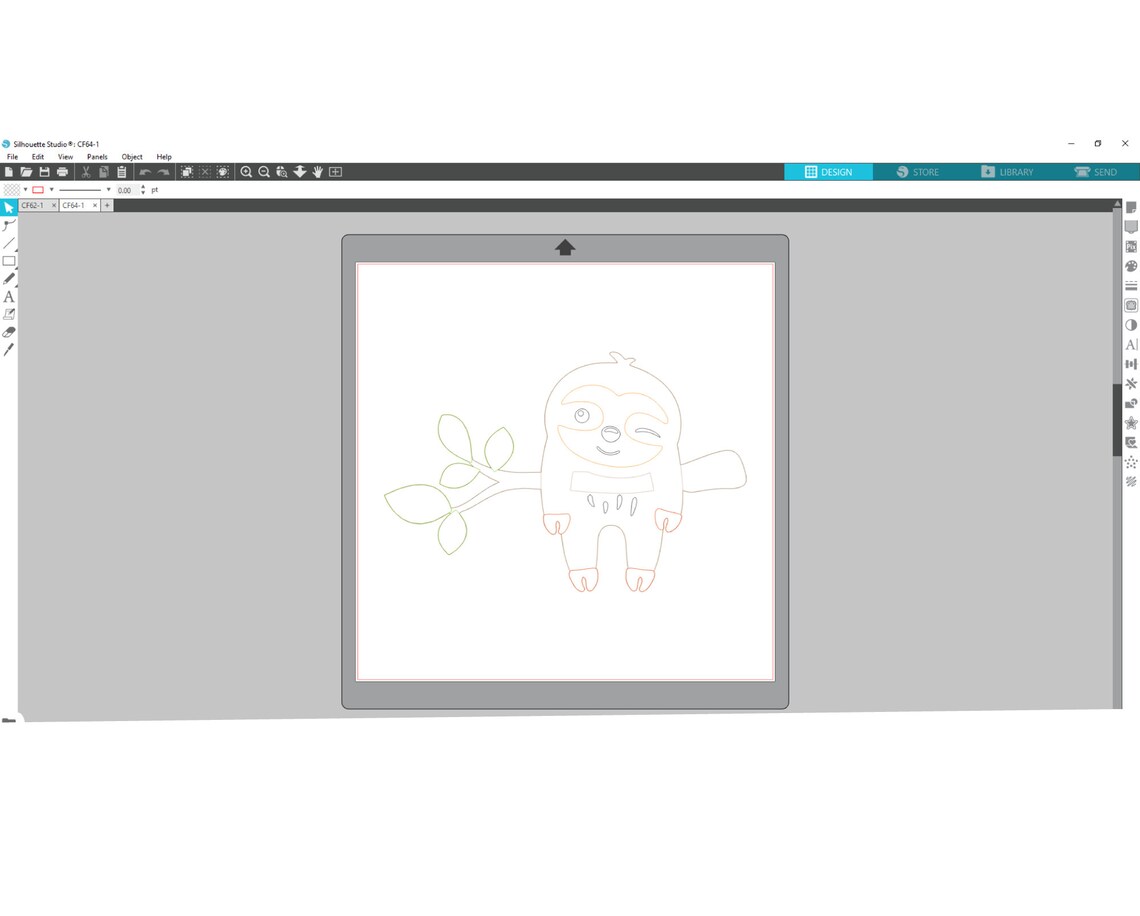Redo the last action
The height and width of the screenshot is (916, 1140).
tap(163, 172)
